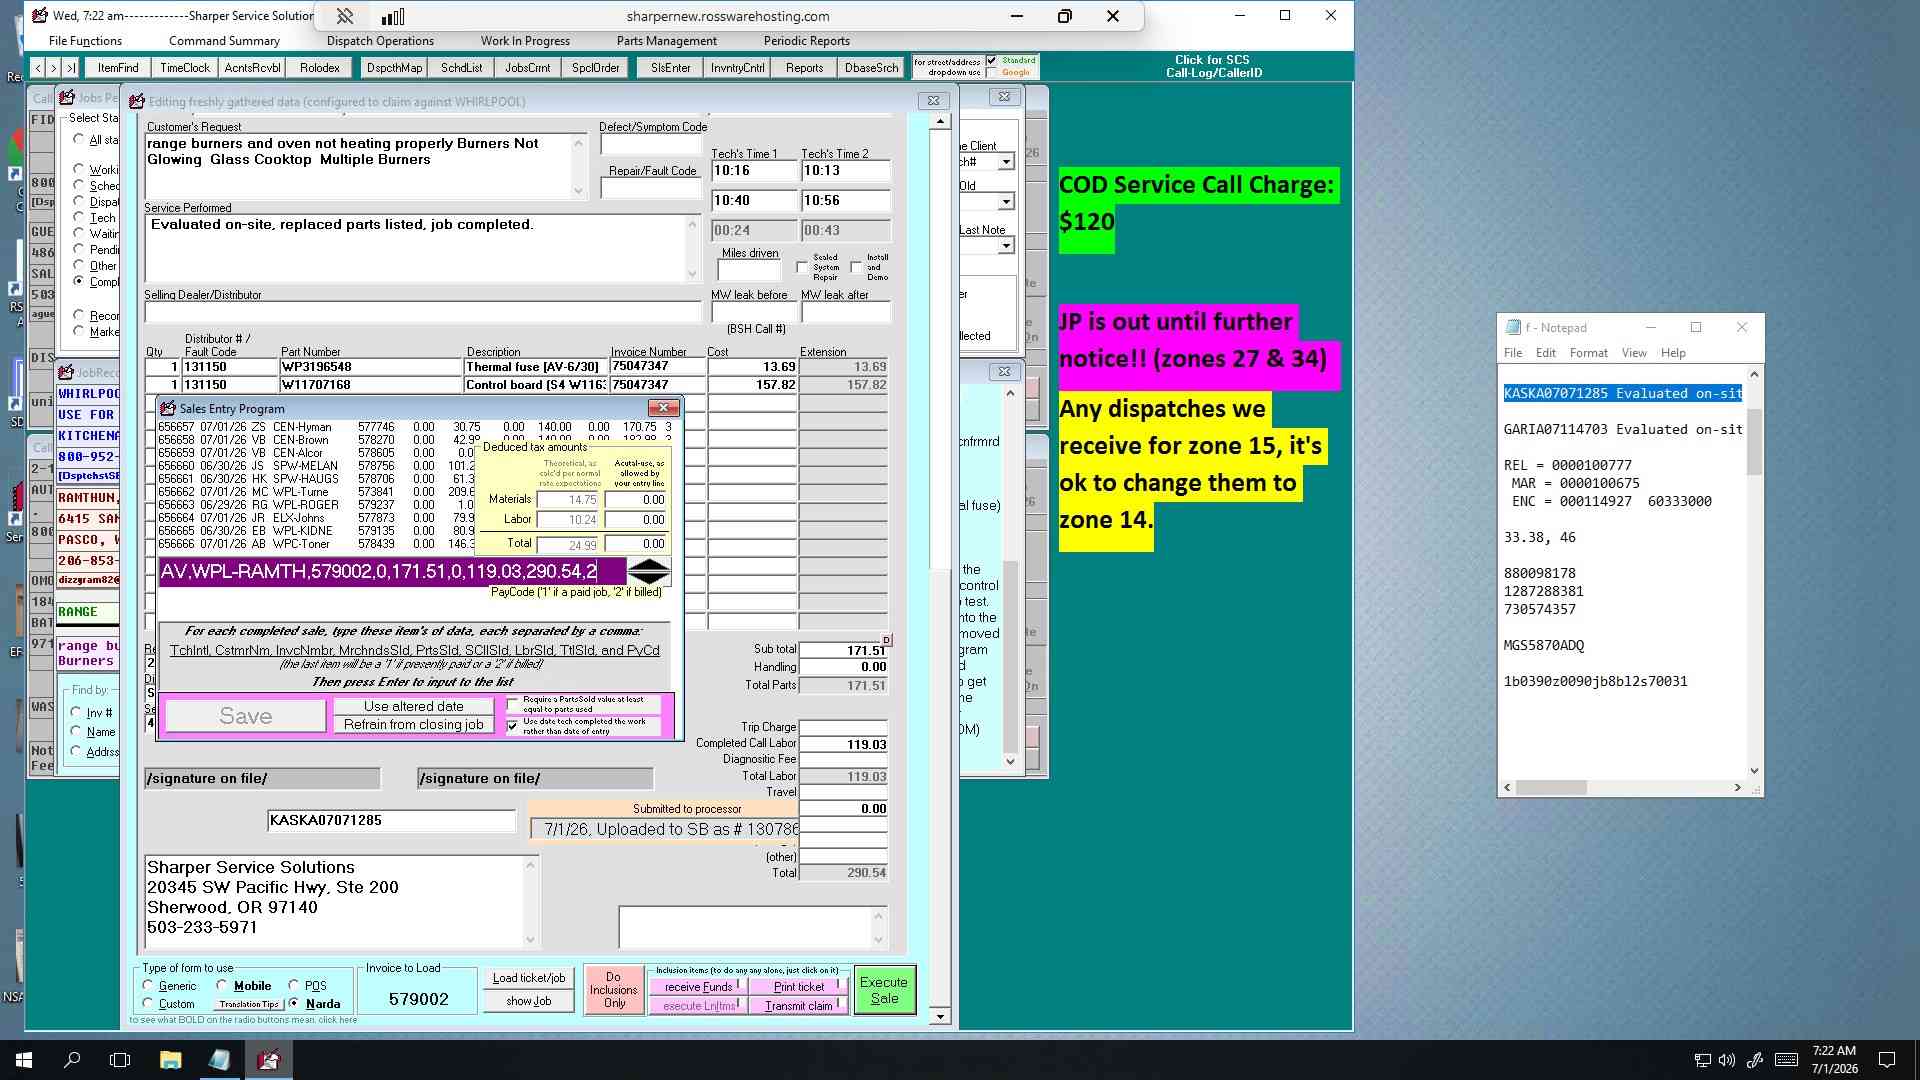Expand Customer's Request scroll down arrow
Viewport: 1920px width, 1080px height.
[578, 191]
